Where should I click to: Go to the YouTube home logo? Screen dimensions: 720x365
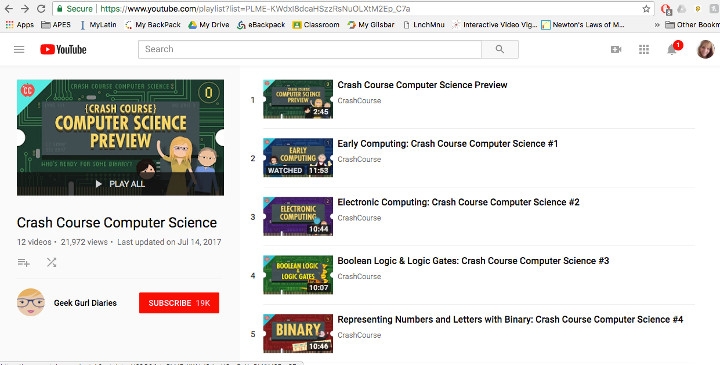(x=63, y=50)
